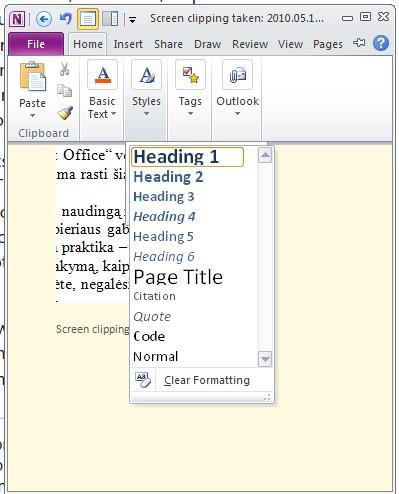Go back using the Back arrow icon
The width and height of the screenshot is (399, 494).
click(44, 19)
